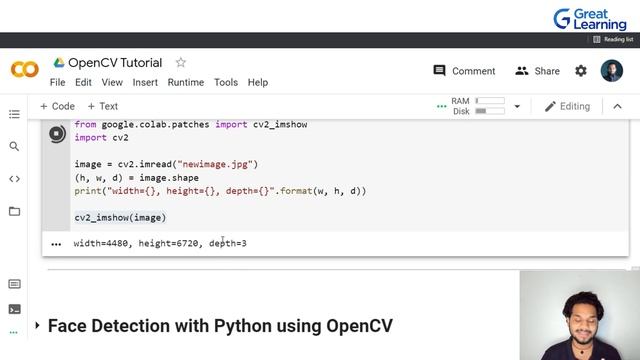Screen dimensions: 640x360
Task: Click the Face Detection with Python heading
Action: [x=220, y=326]
